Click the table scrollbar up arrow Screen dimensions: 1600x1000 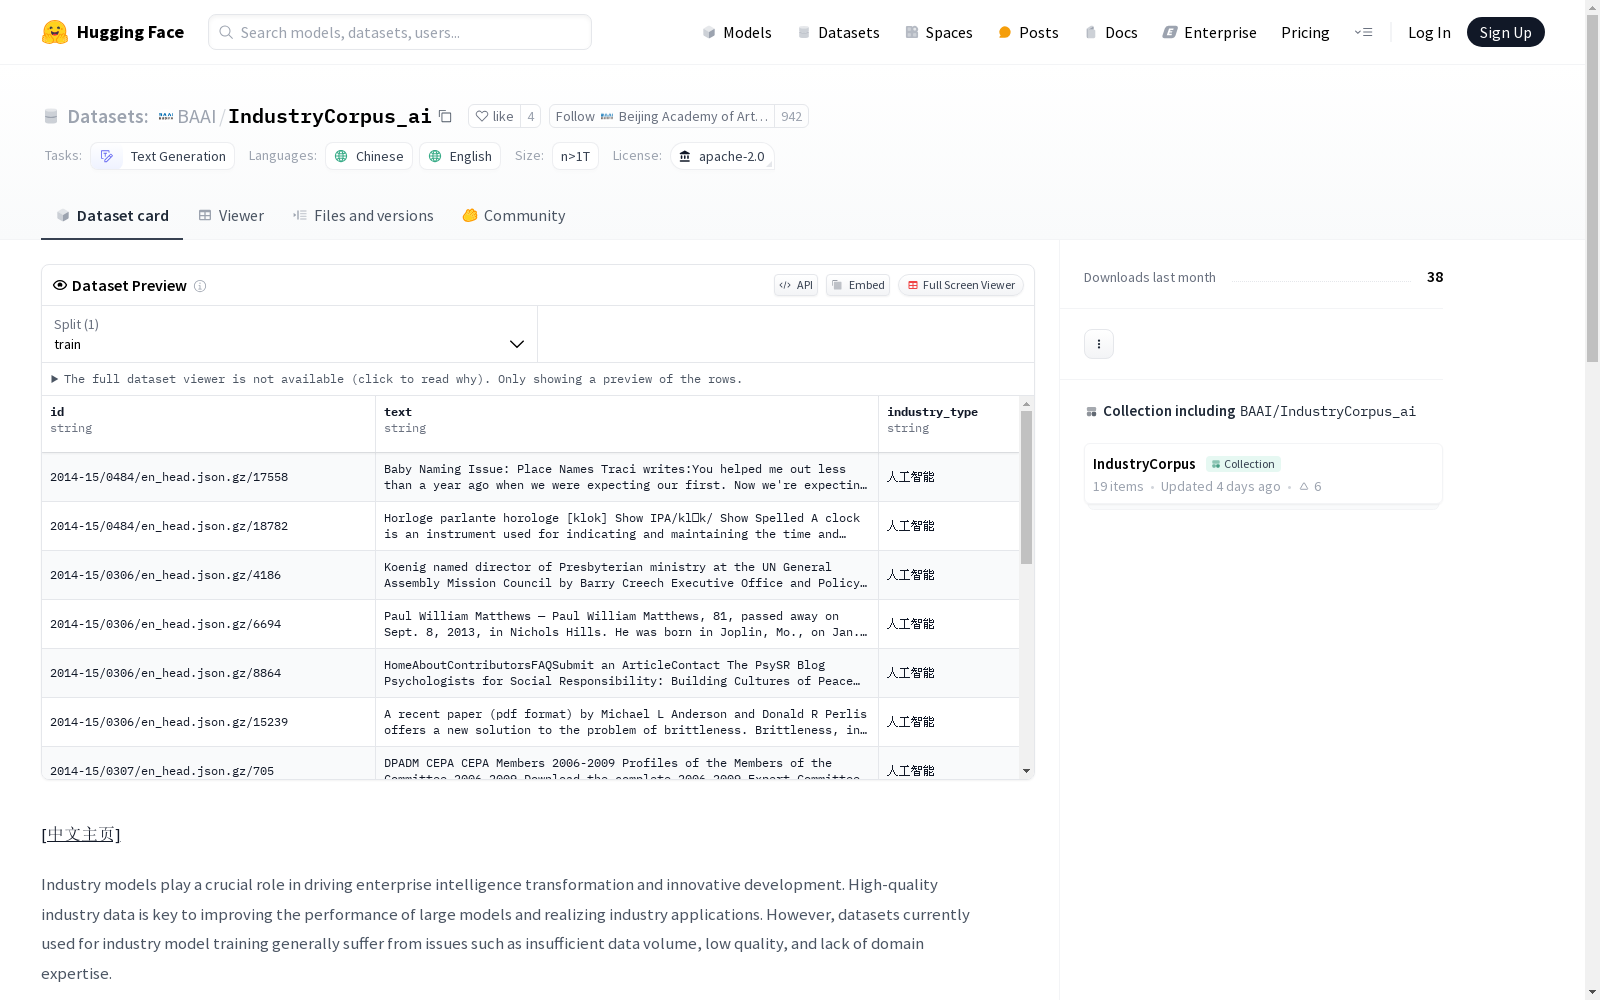pos(1026,404)
